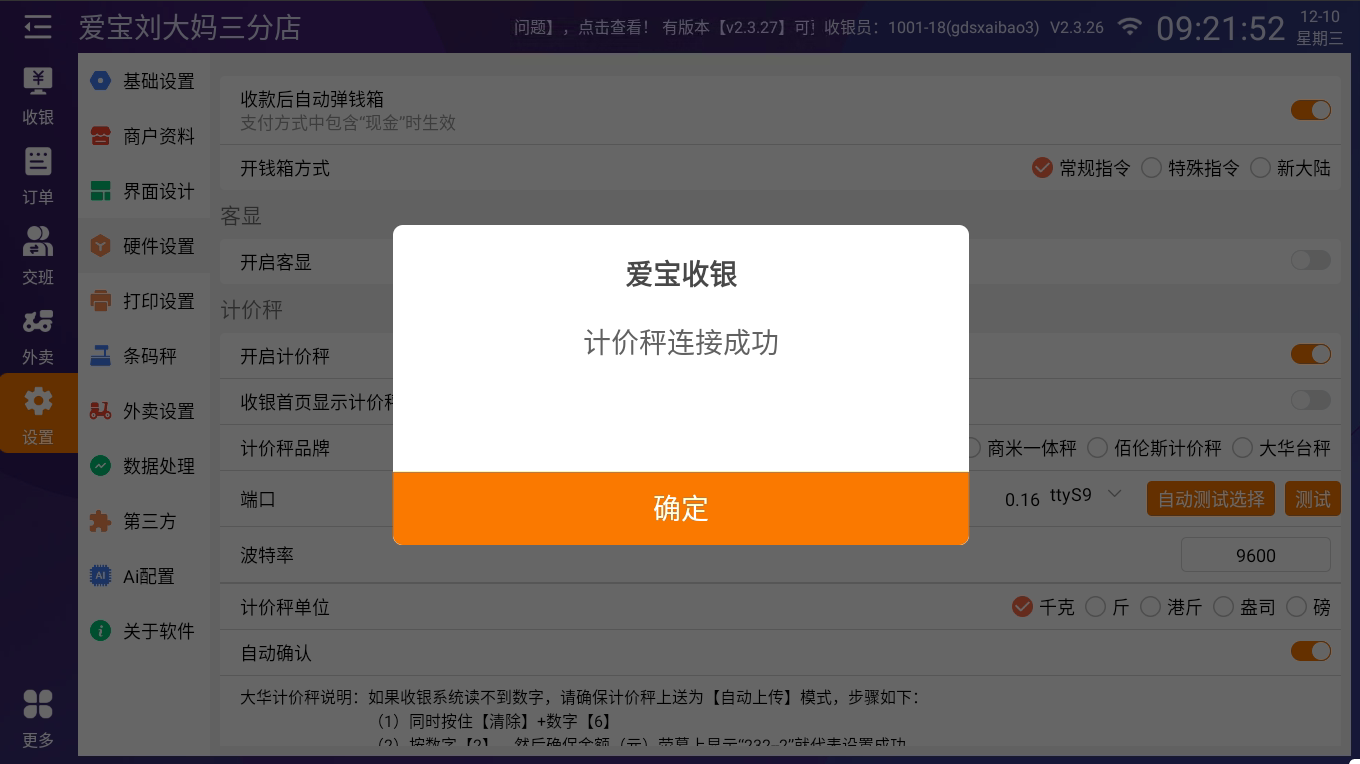Enable the 开启客显 switch
The image size is (1360, 764).
[1310, 261]
